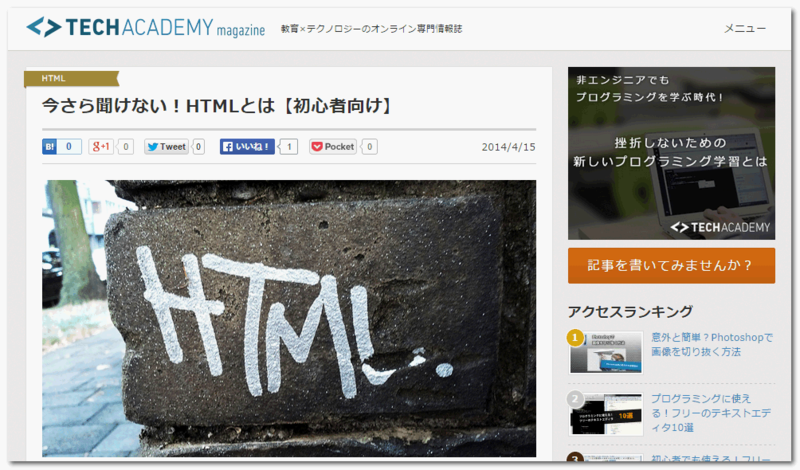Click the TechAcademy magazine logo

[146, 28]
